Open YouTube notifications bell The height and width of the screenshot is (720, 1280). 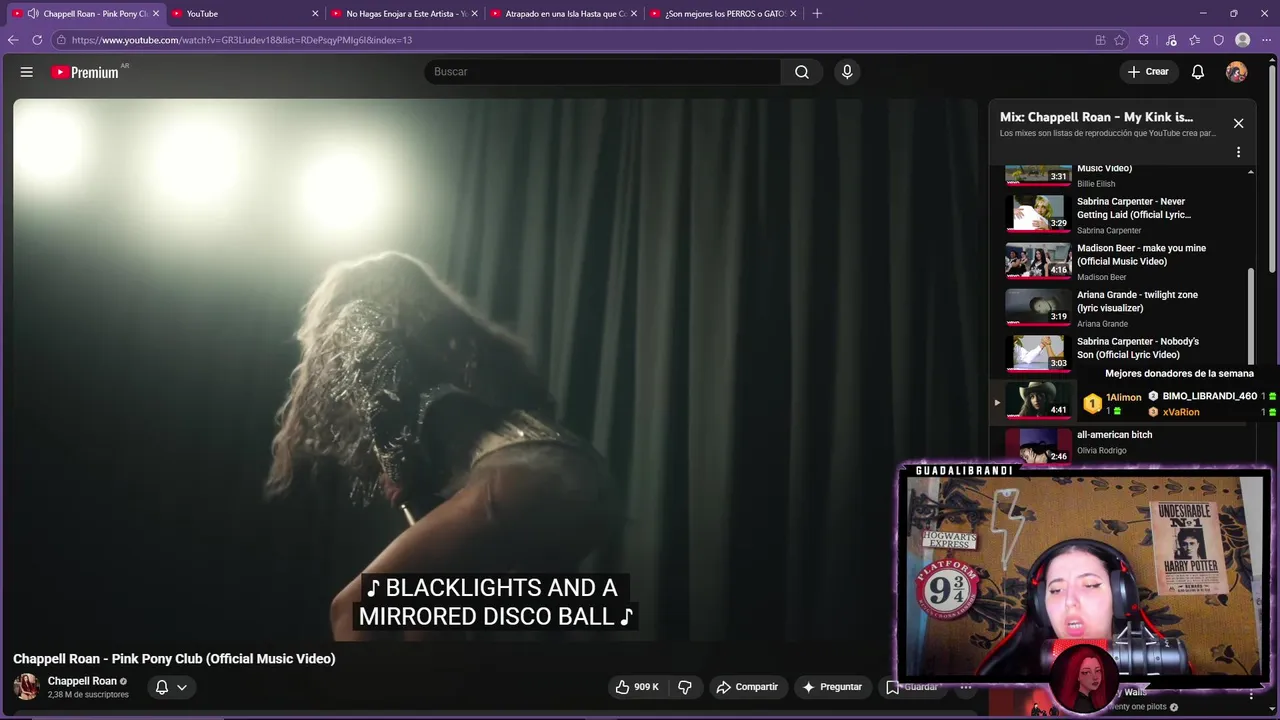[x=1198, y=72]
